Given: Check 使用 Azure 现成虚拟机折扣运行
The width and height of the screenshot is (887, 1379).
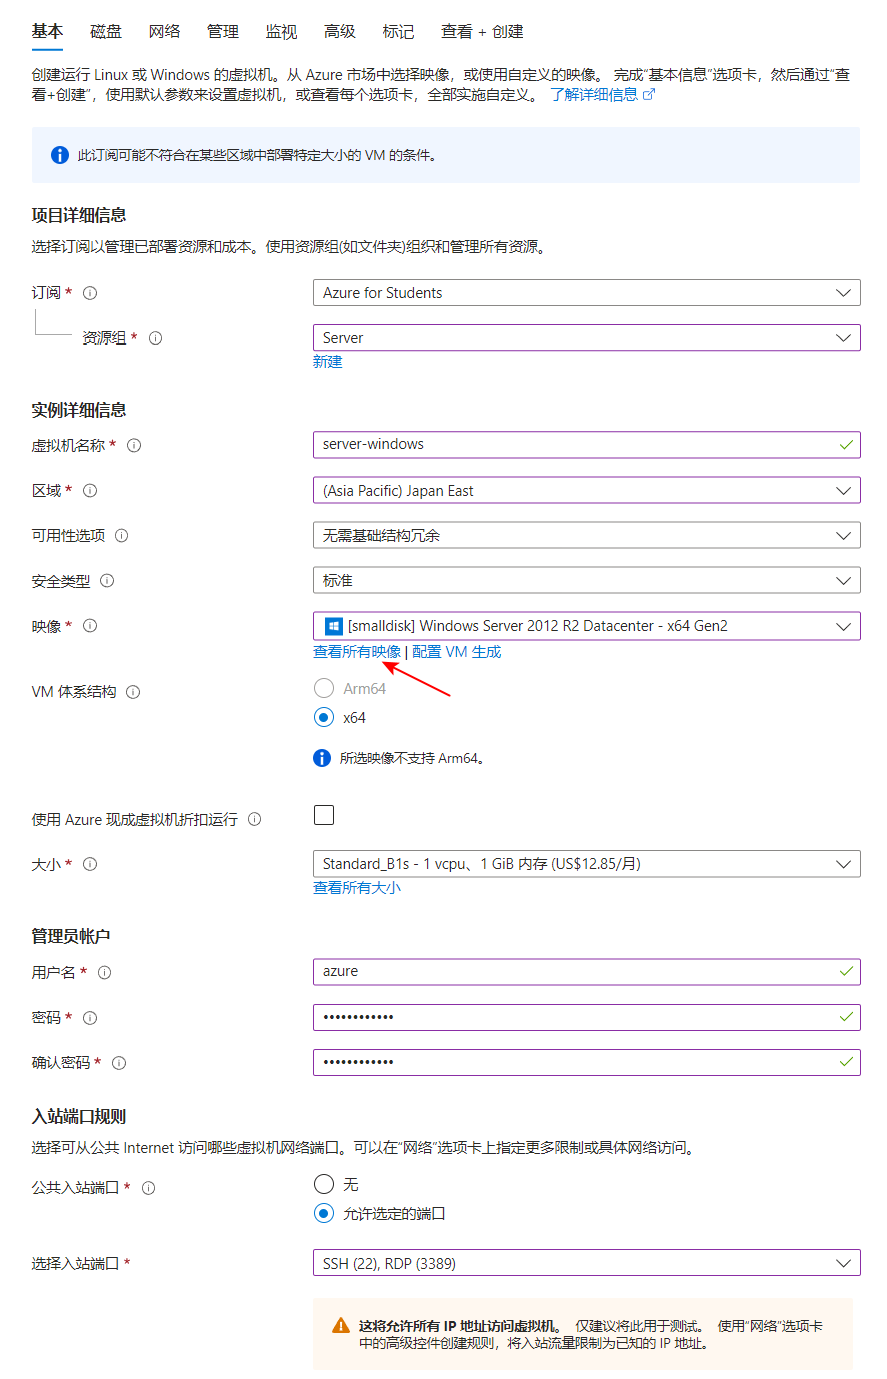Looking at the screenshot, I should (x=324, y=815).
